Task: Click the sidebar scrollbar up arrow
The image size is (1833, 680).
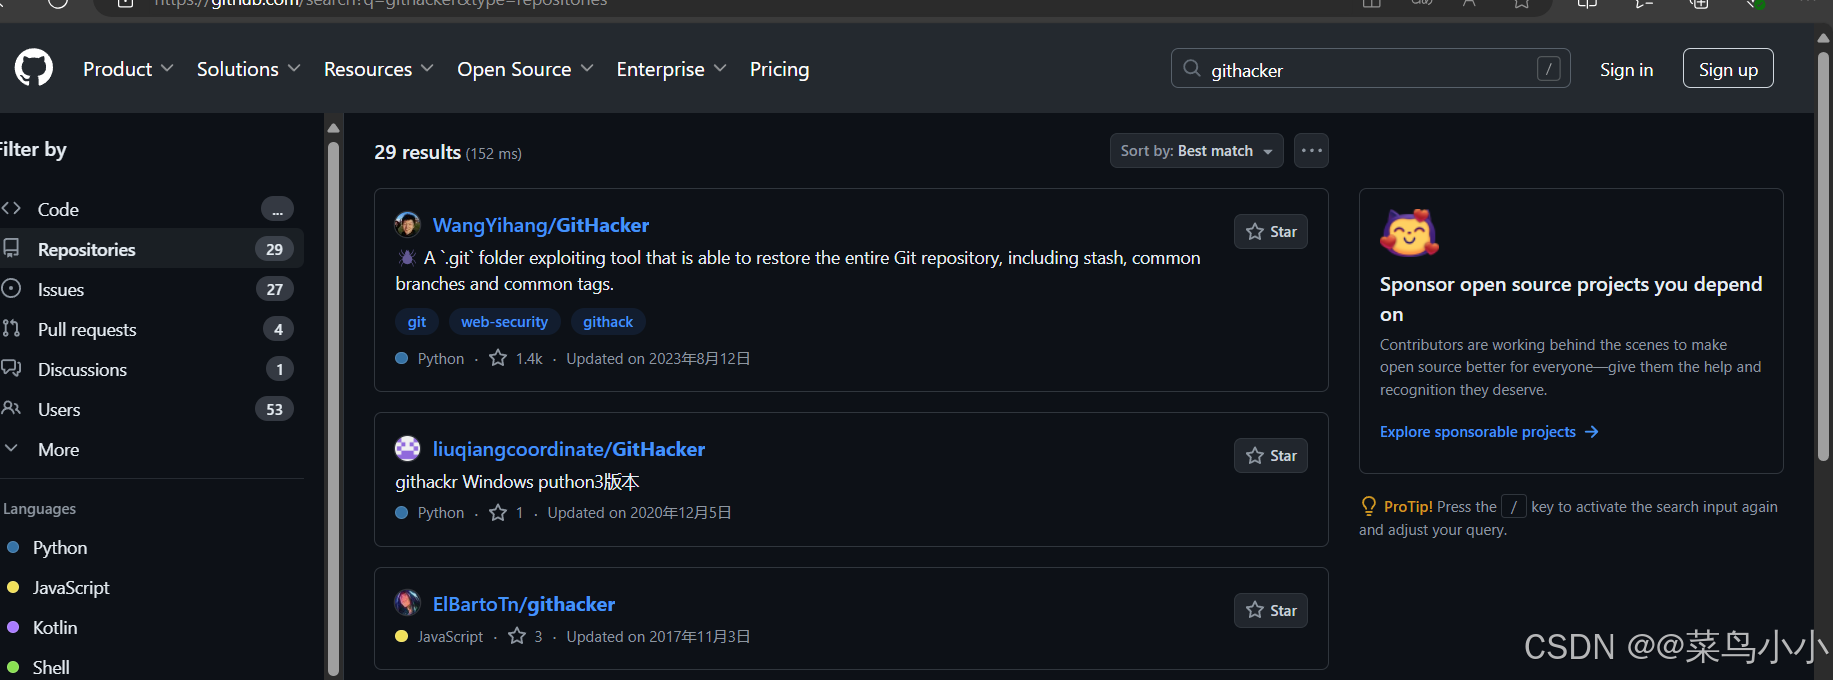Action: click(333, 128)
